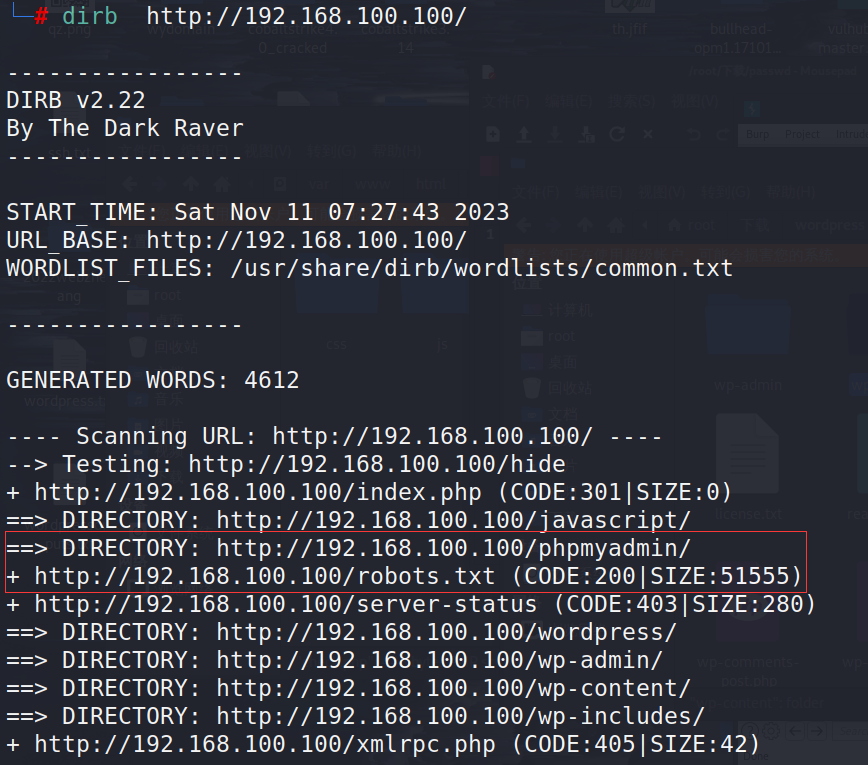Open the wordpress directory URL
Screen dimensions: 868x765
[x=446, y=632]
